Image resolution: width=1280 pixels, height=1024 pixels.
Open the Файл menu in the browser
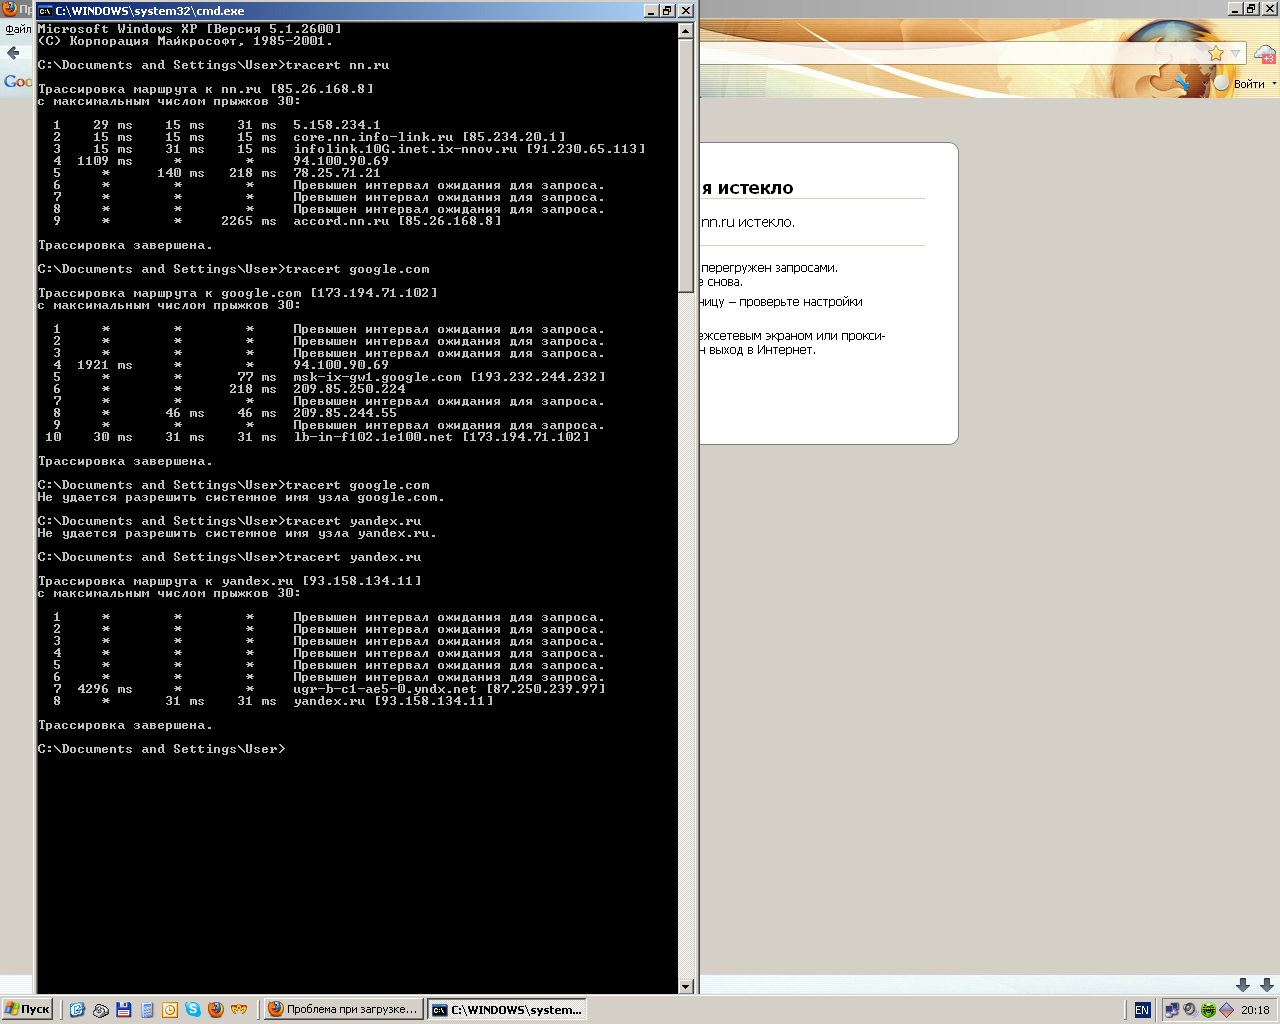point(17,29)
